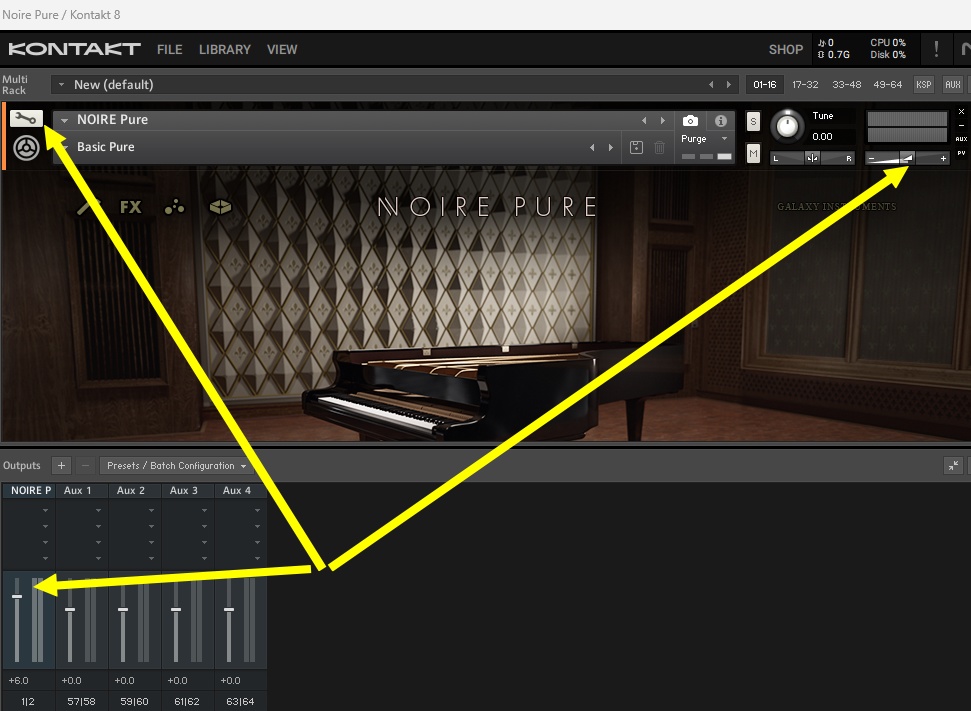
Task: Open first insert slot of NOIRE P channel
Action: (28, 510)
